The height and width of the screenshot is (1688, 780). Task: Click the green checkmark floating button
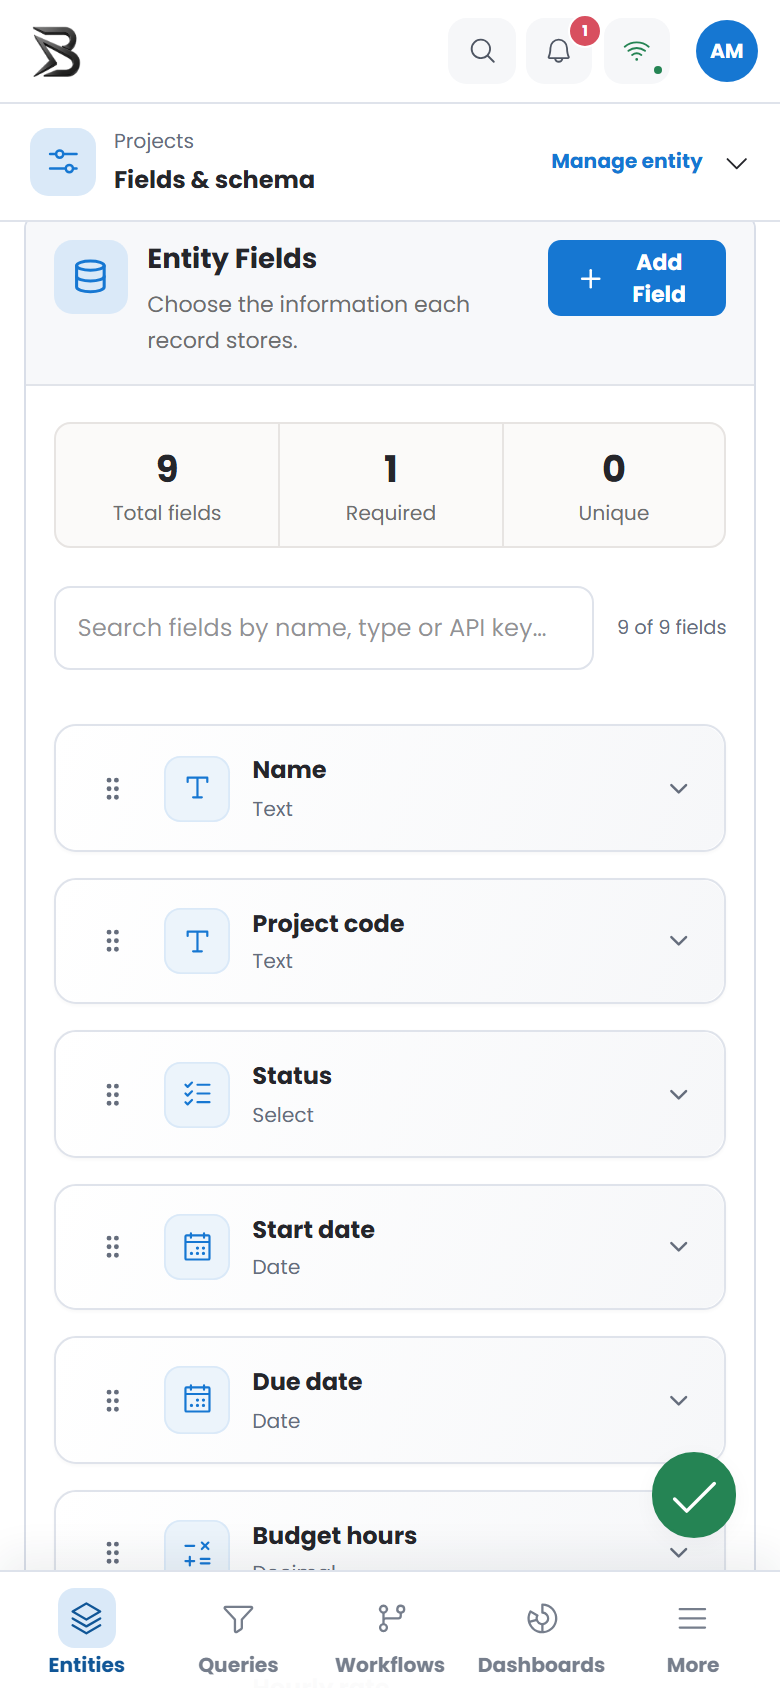(x=694, y=1495)
